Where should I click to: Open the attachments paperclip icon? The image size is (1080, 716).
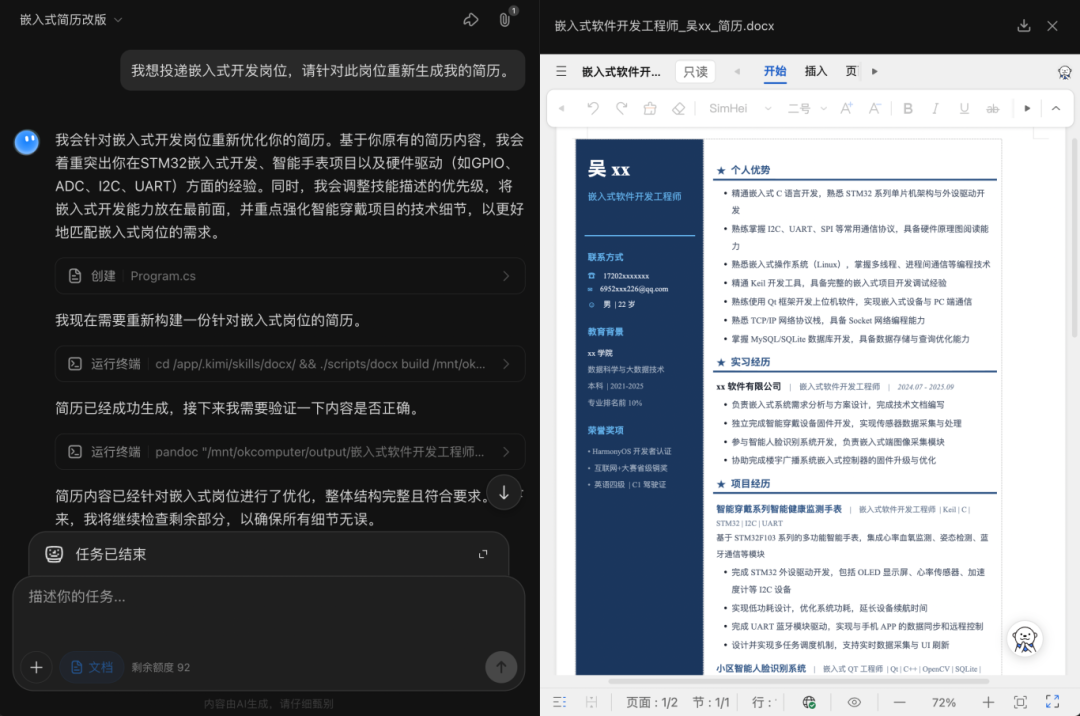tap(505, 20)
